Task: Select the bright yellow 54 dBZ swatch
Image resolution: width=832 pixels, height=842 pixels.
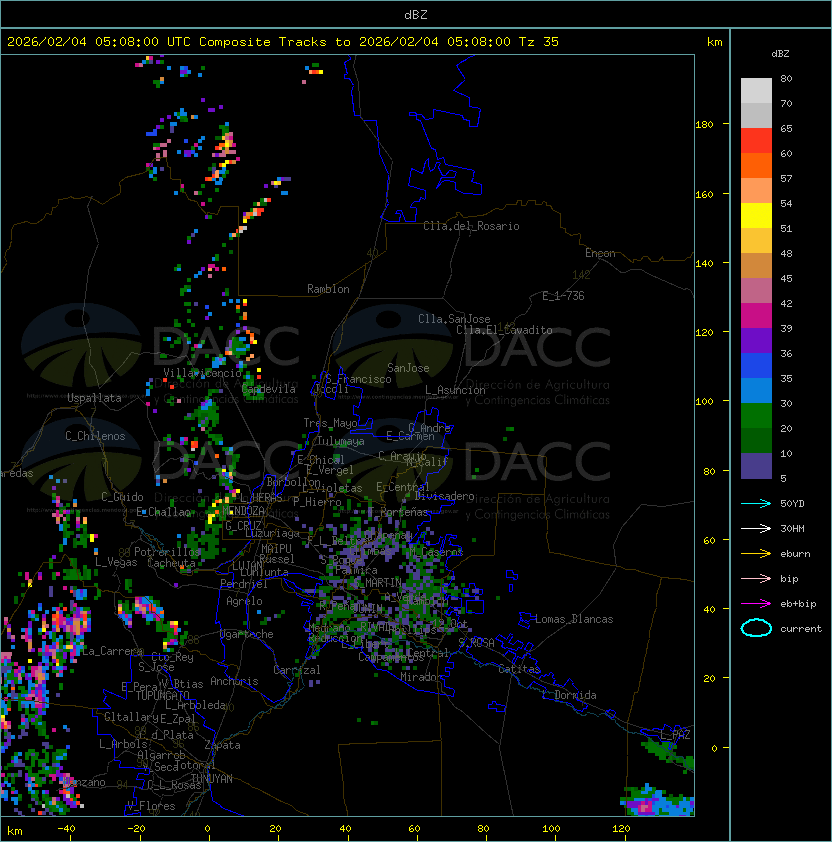Action: [x=756, y=215]
